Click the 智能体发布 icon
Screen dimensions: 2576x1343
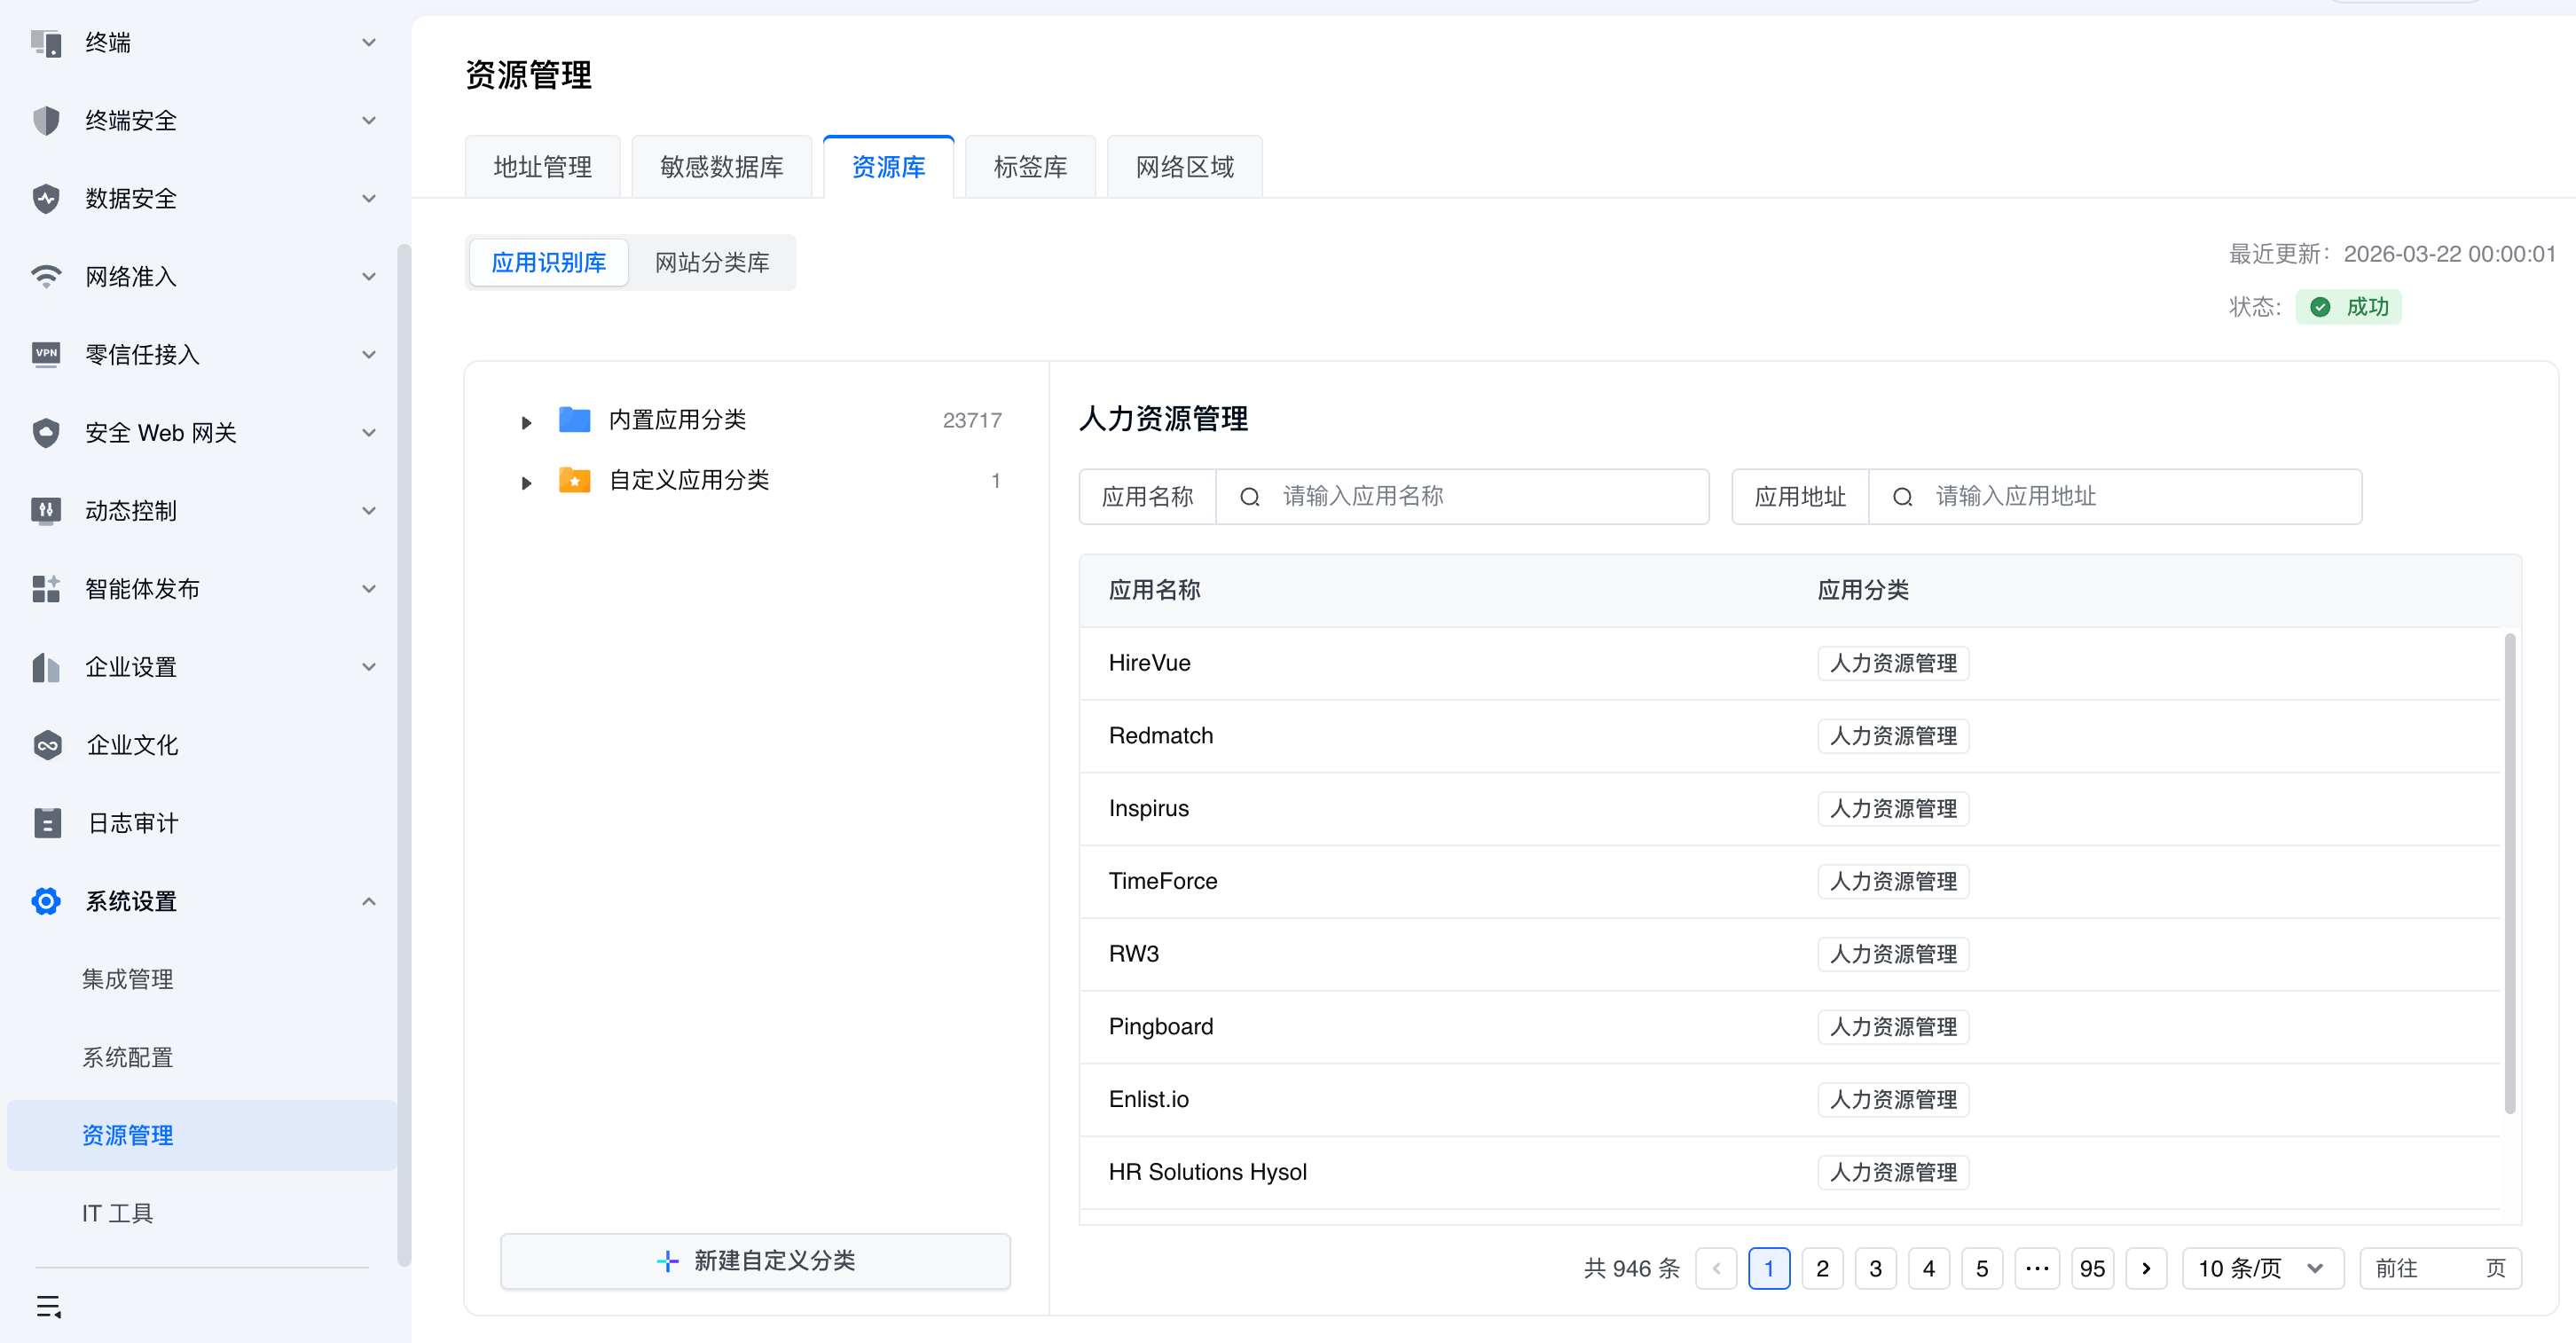click(46, 589)
